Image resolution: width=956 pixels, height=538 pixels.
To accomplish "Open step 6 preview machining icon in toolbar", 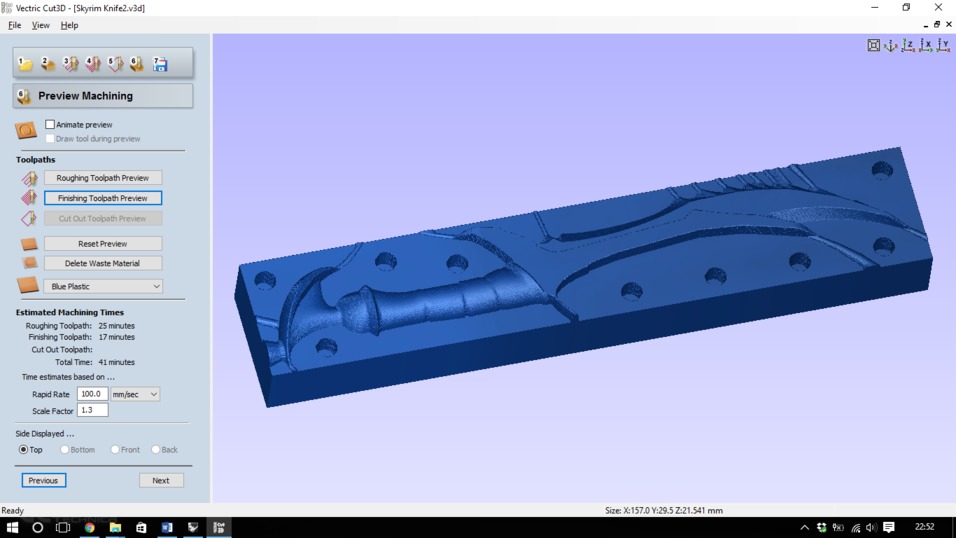I will 137,63.
